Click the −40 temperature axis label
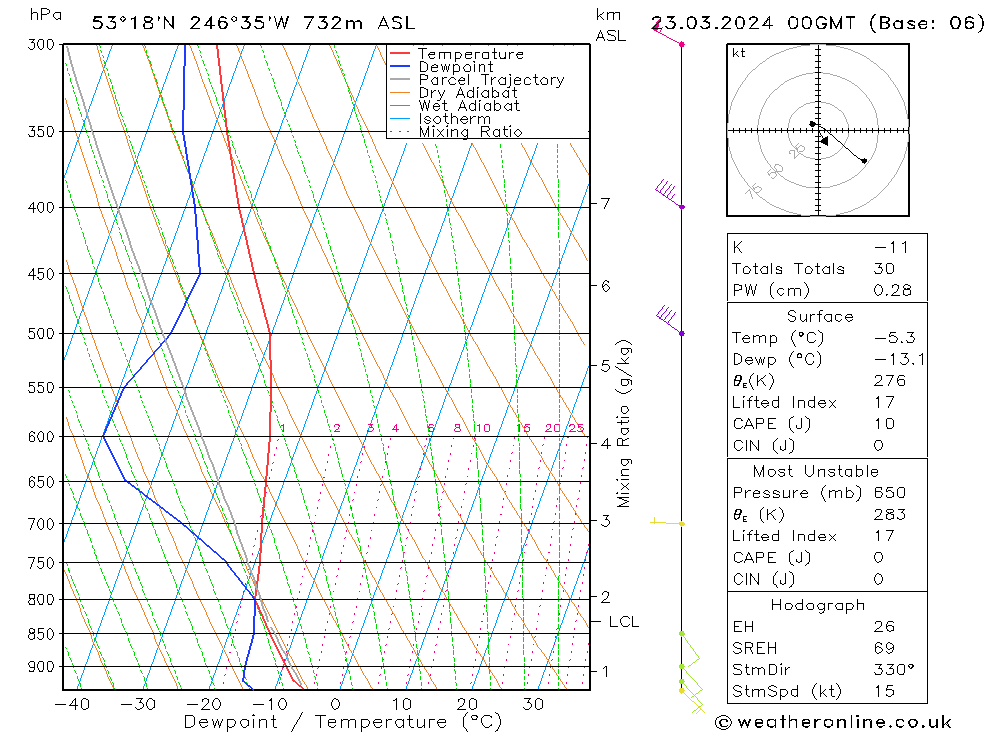1000x733 pixels. coord(71,704)
